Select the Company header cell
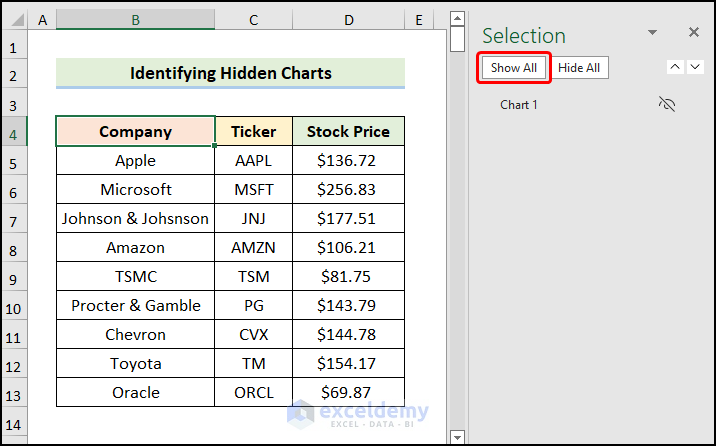 [136, 131]
